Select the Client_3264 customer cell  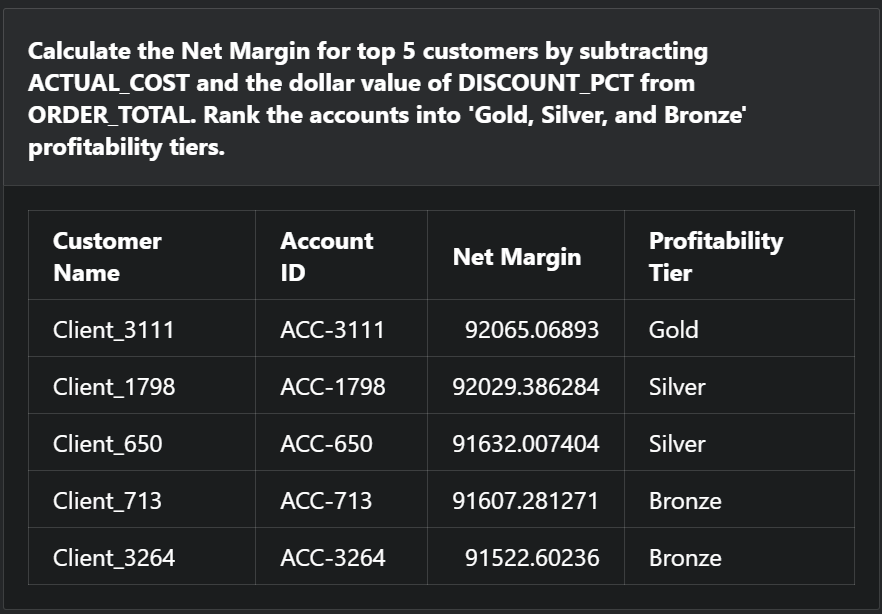[114, 558]
